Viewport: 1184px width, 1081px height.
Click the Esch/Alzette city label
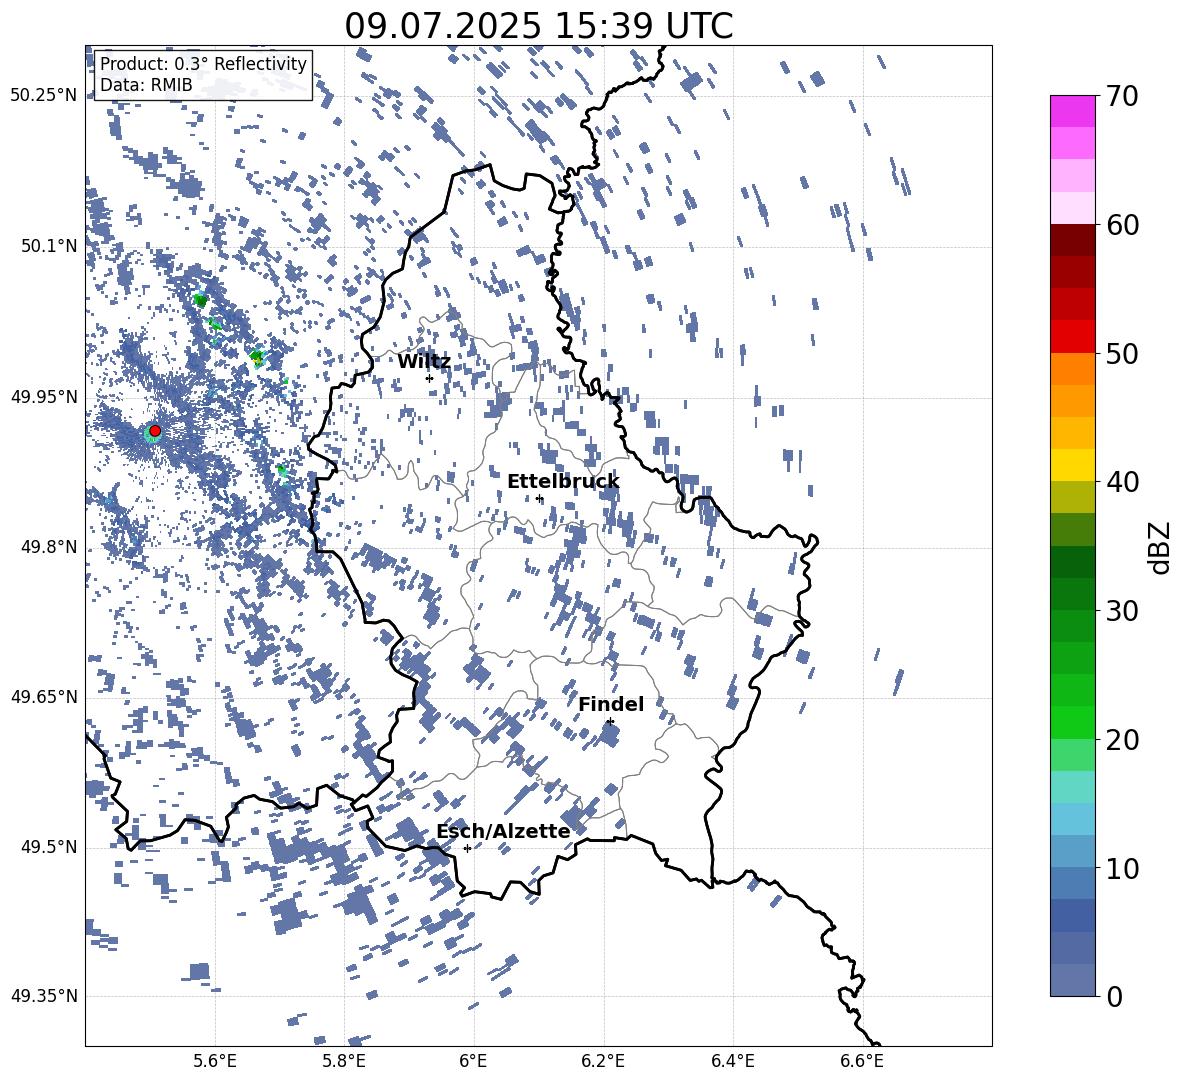(x=503, y=831)
